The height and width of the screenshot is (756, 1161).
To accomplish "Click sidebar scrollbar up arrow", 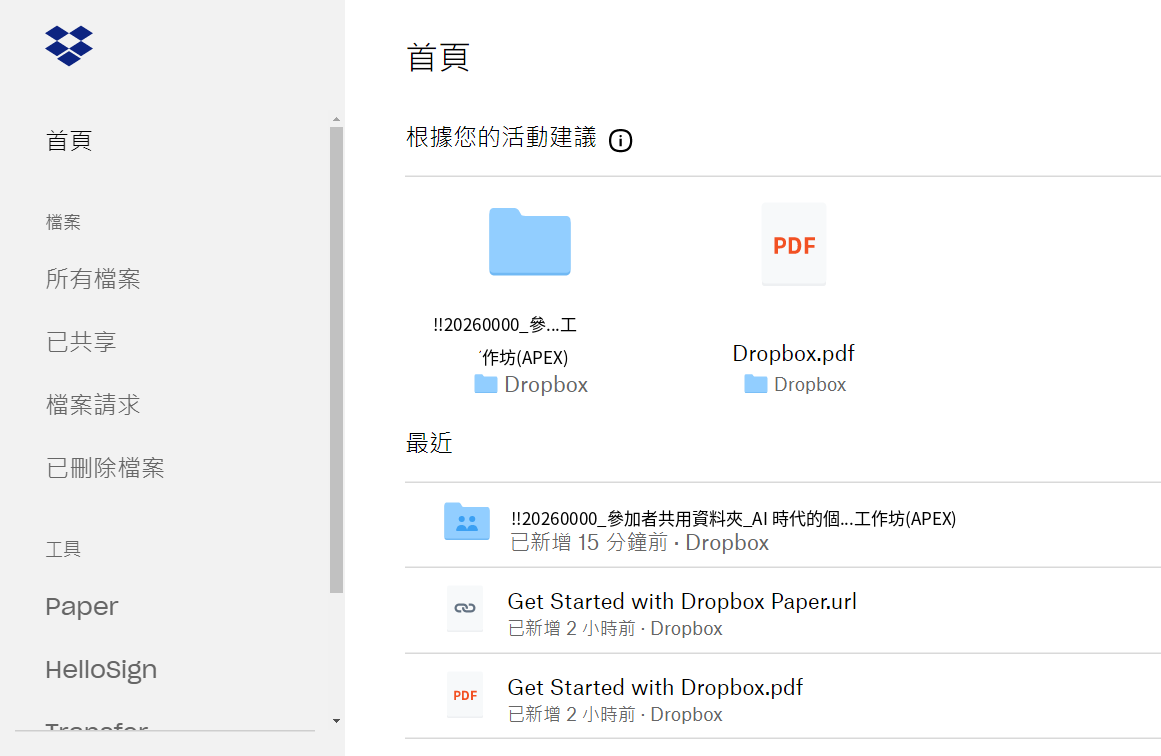I will (336, 119).
